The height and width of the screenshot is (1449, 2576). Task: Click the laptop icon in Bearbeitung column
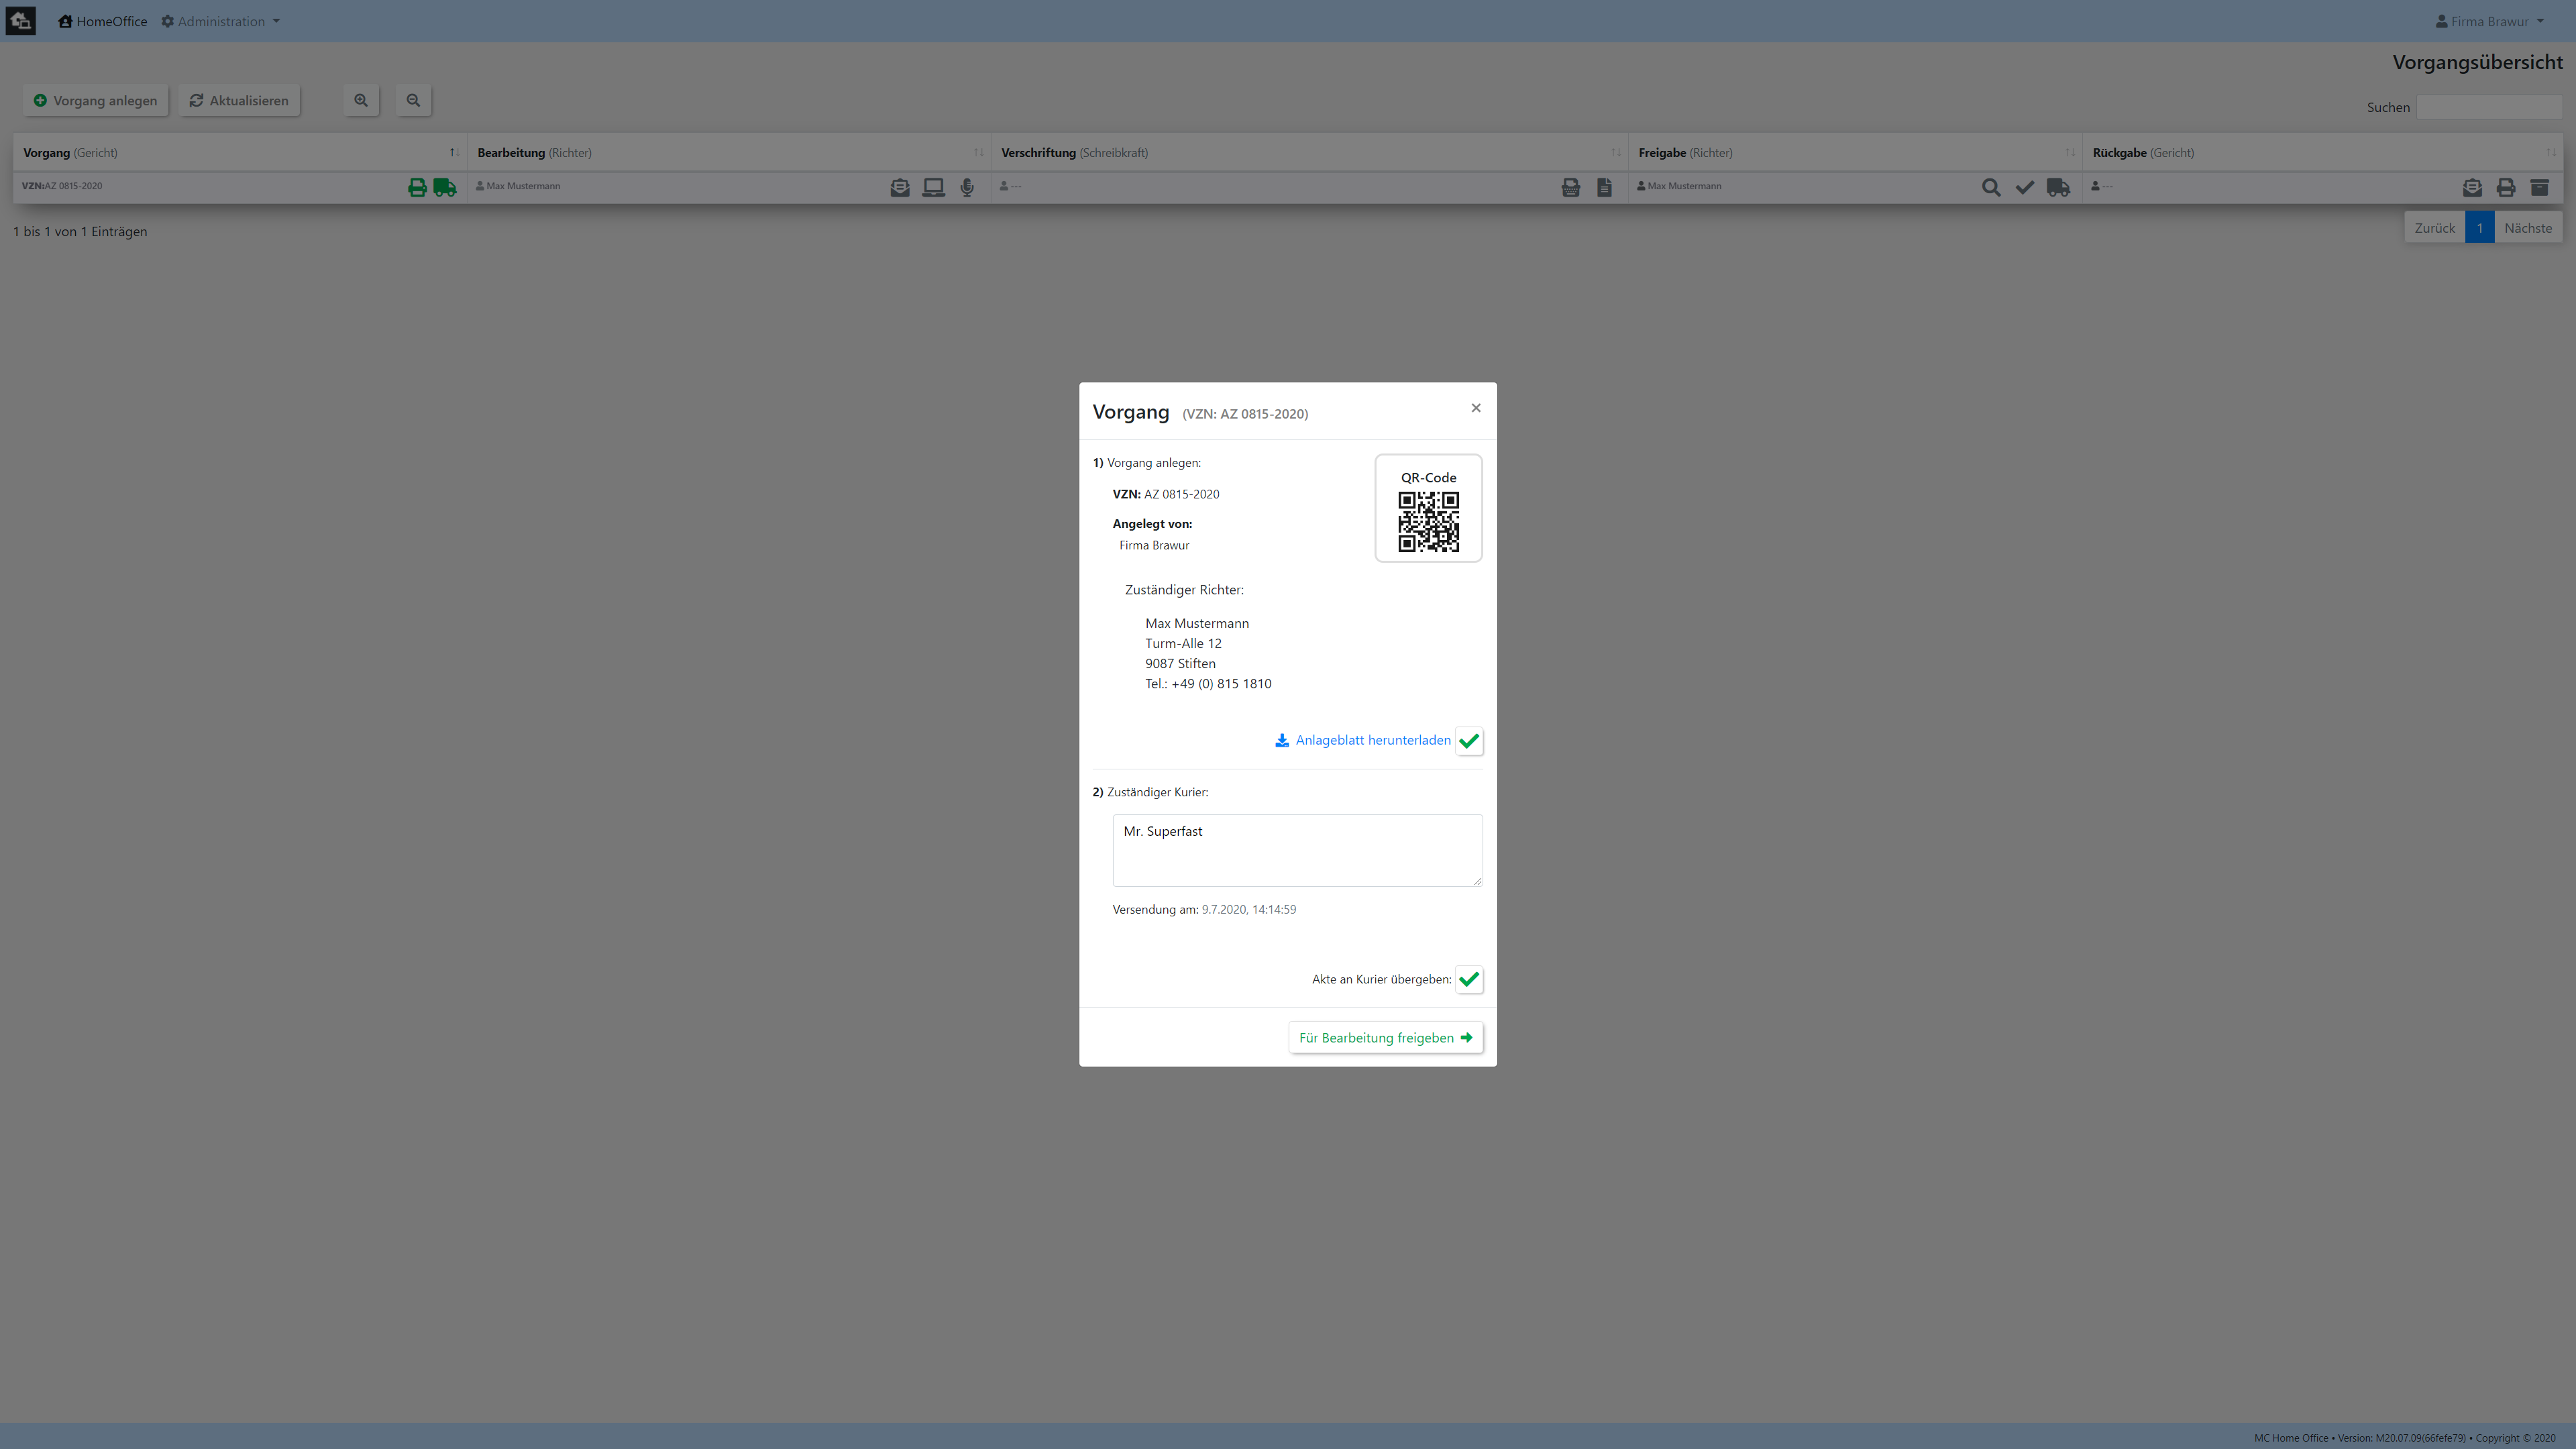[933, 187]
